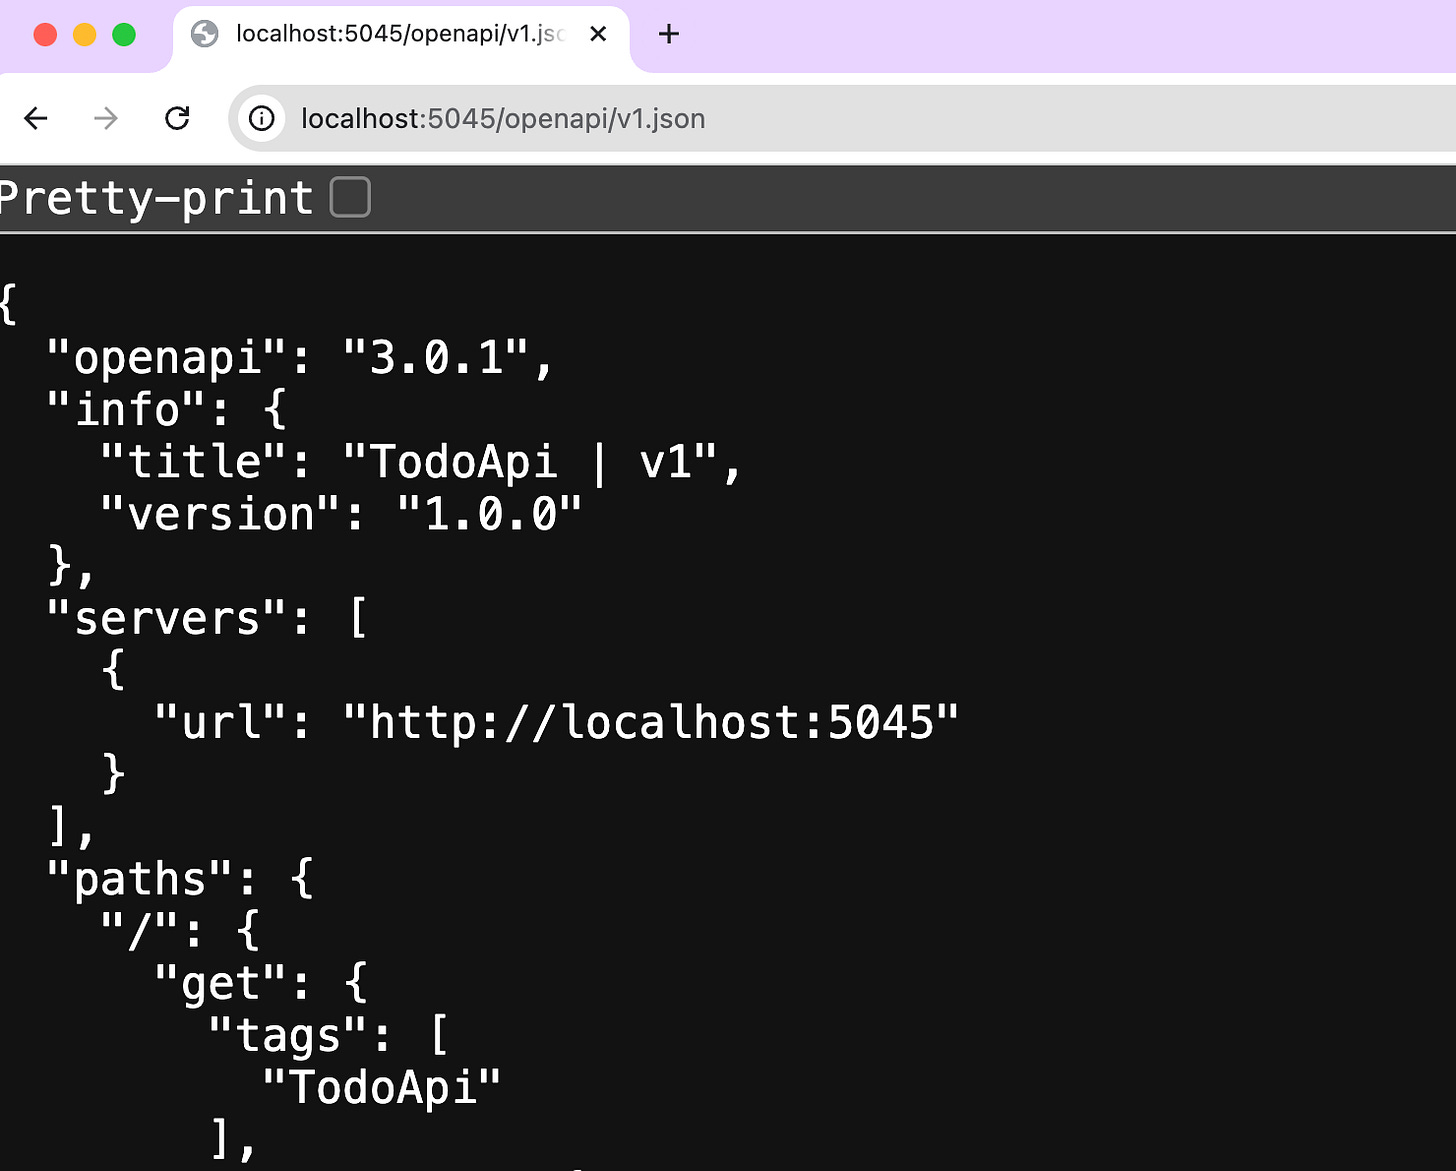This screenshot has height=1171, width=1456.
Task: Click the back navigation arrow
Action: click(36, 118)
